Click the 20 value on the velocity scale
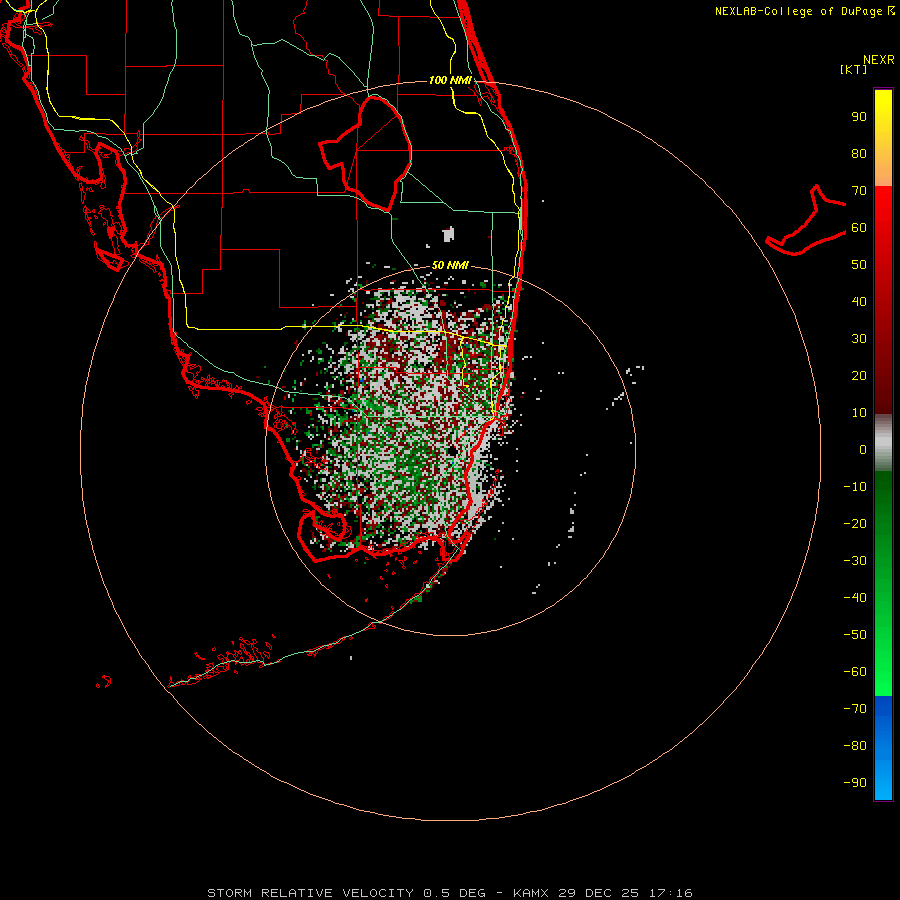 (859, 376)
